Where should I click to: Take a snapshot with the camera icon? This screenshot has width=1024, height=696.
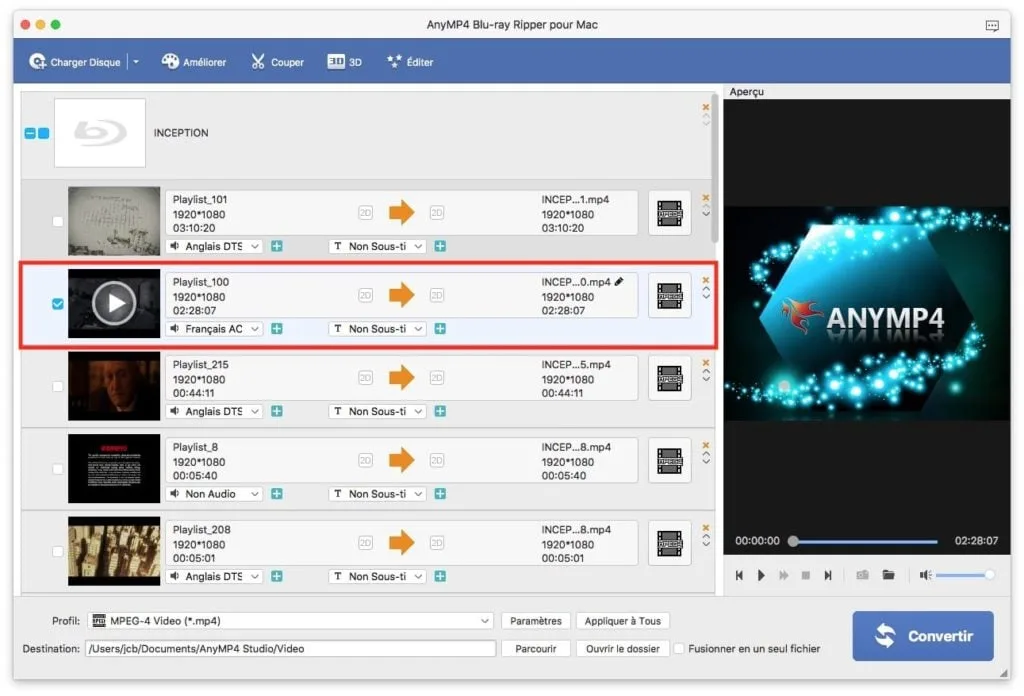point(863,575)
